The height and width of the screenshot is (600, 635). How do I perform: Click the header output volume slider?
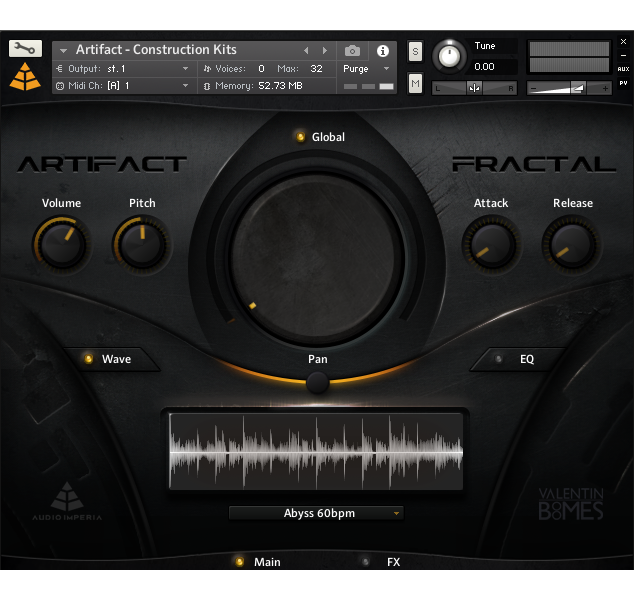pyautogui.click(x=569, y=88)
